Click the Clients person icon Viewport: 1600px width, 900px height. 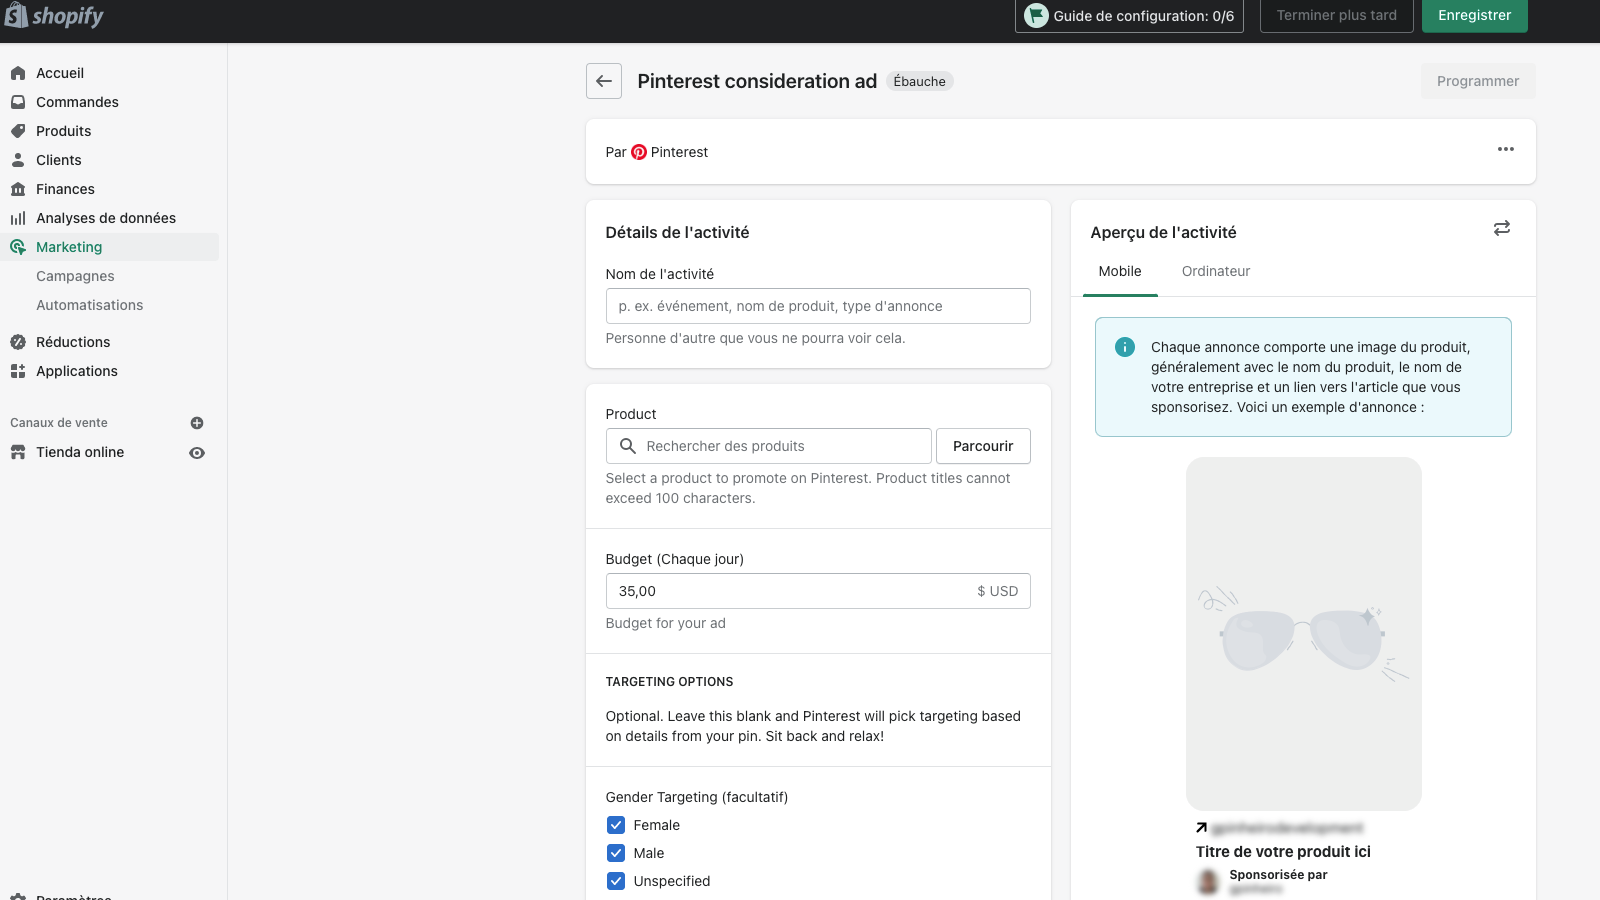coord(18,160)
